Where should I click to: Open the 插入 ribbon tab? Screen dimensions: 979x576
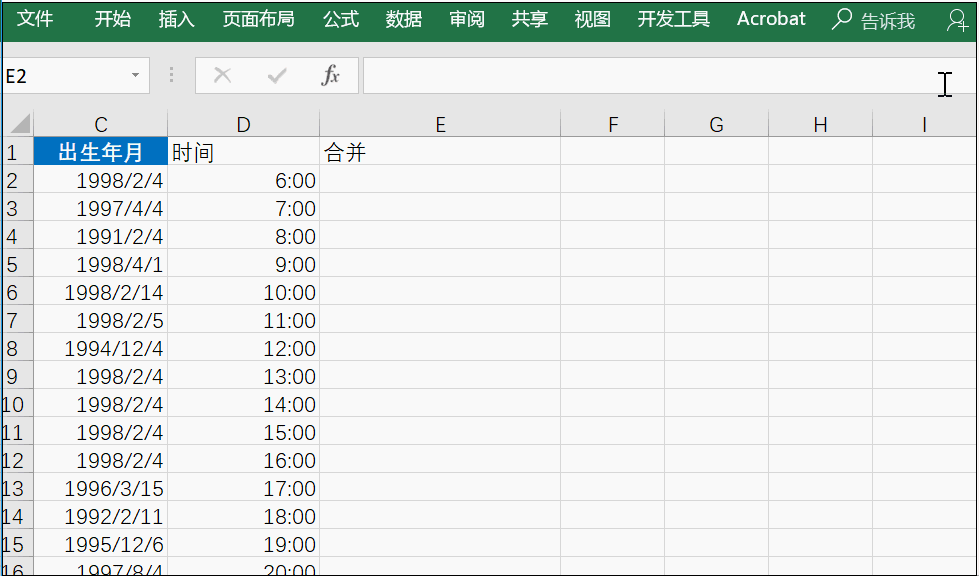[x=177, y=19]
